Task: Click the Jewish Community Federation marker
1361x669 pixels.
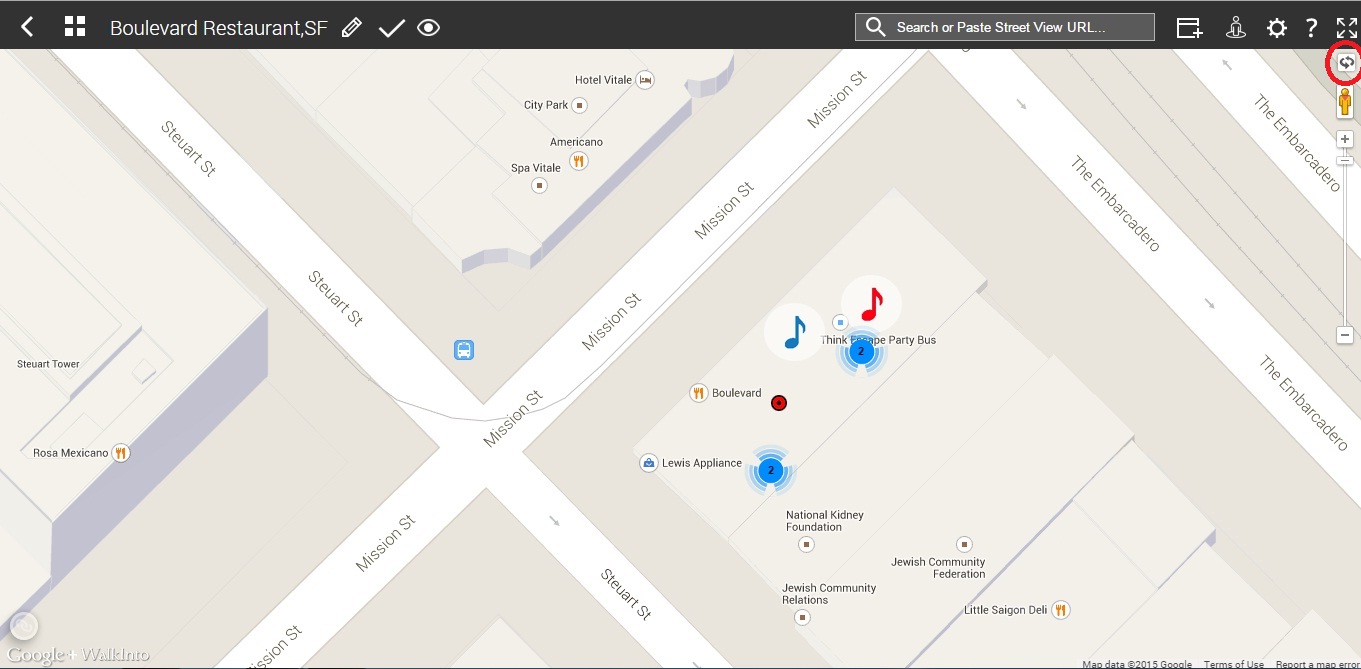Action: pyautogui.click(x=964, y=544)
